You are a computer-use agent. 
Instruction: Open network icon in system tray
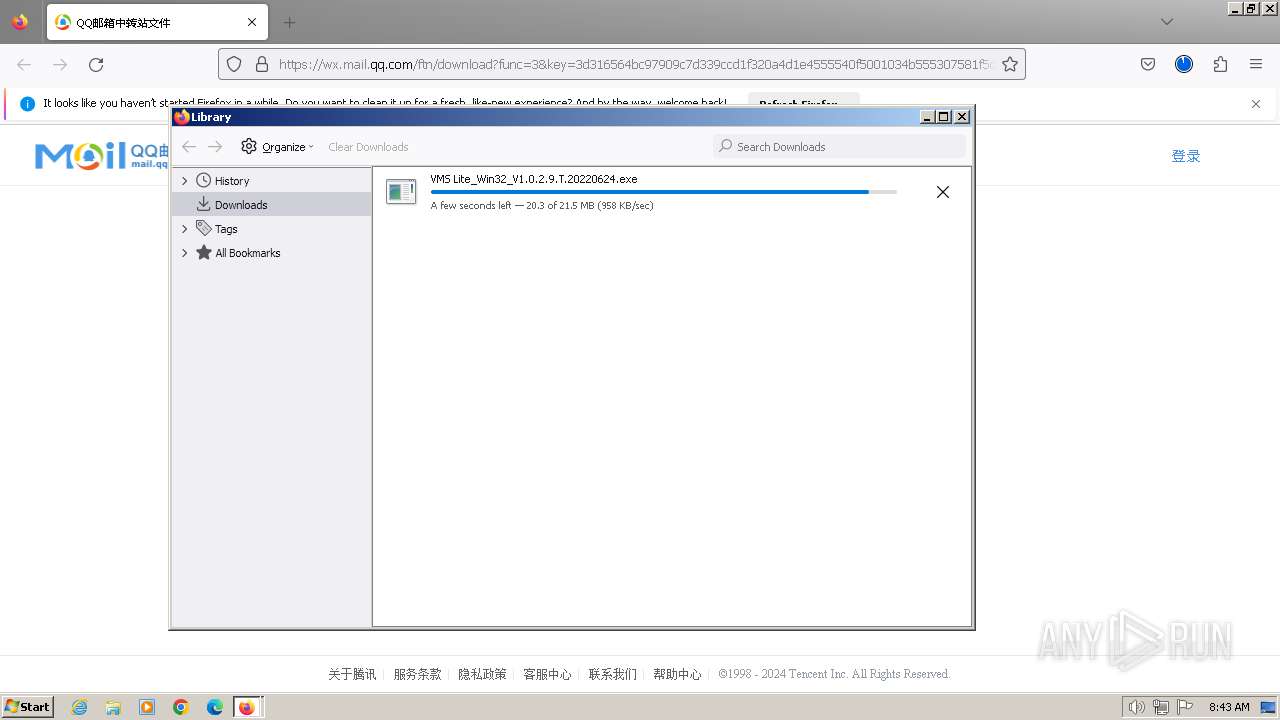[x=1161, y=707]
